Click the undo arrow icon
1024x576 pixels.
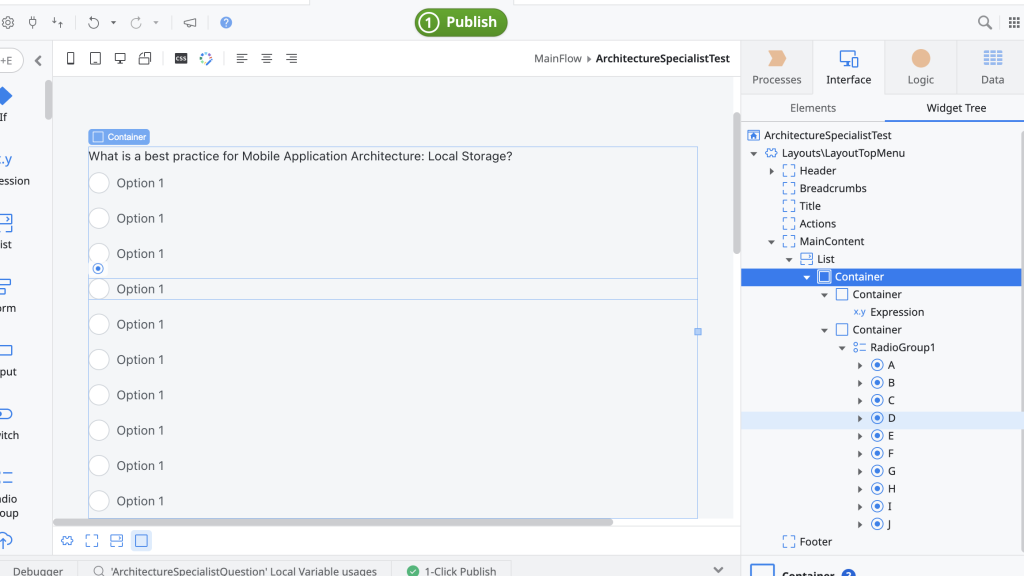pos(94,22)
